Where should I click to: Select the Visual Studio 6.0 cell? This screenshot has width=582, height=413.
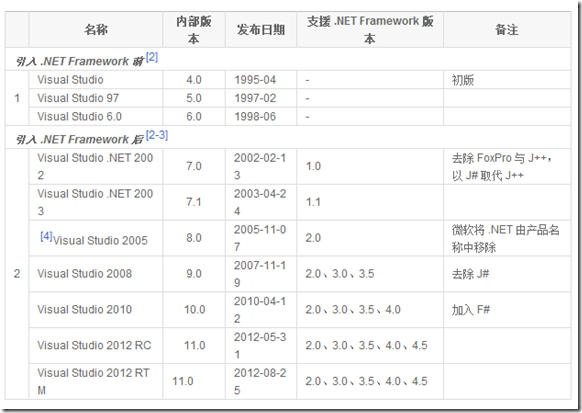(96, 117)
